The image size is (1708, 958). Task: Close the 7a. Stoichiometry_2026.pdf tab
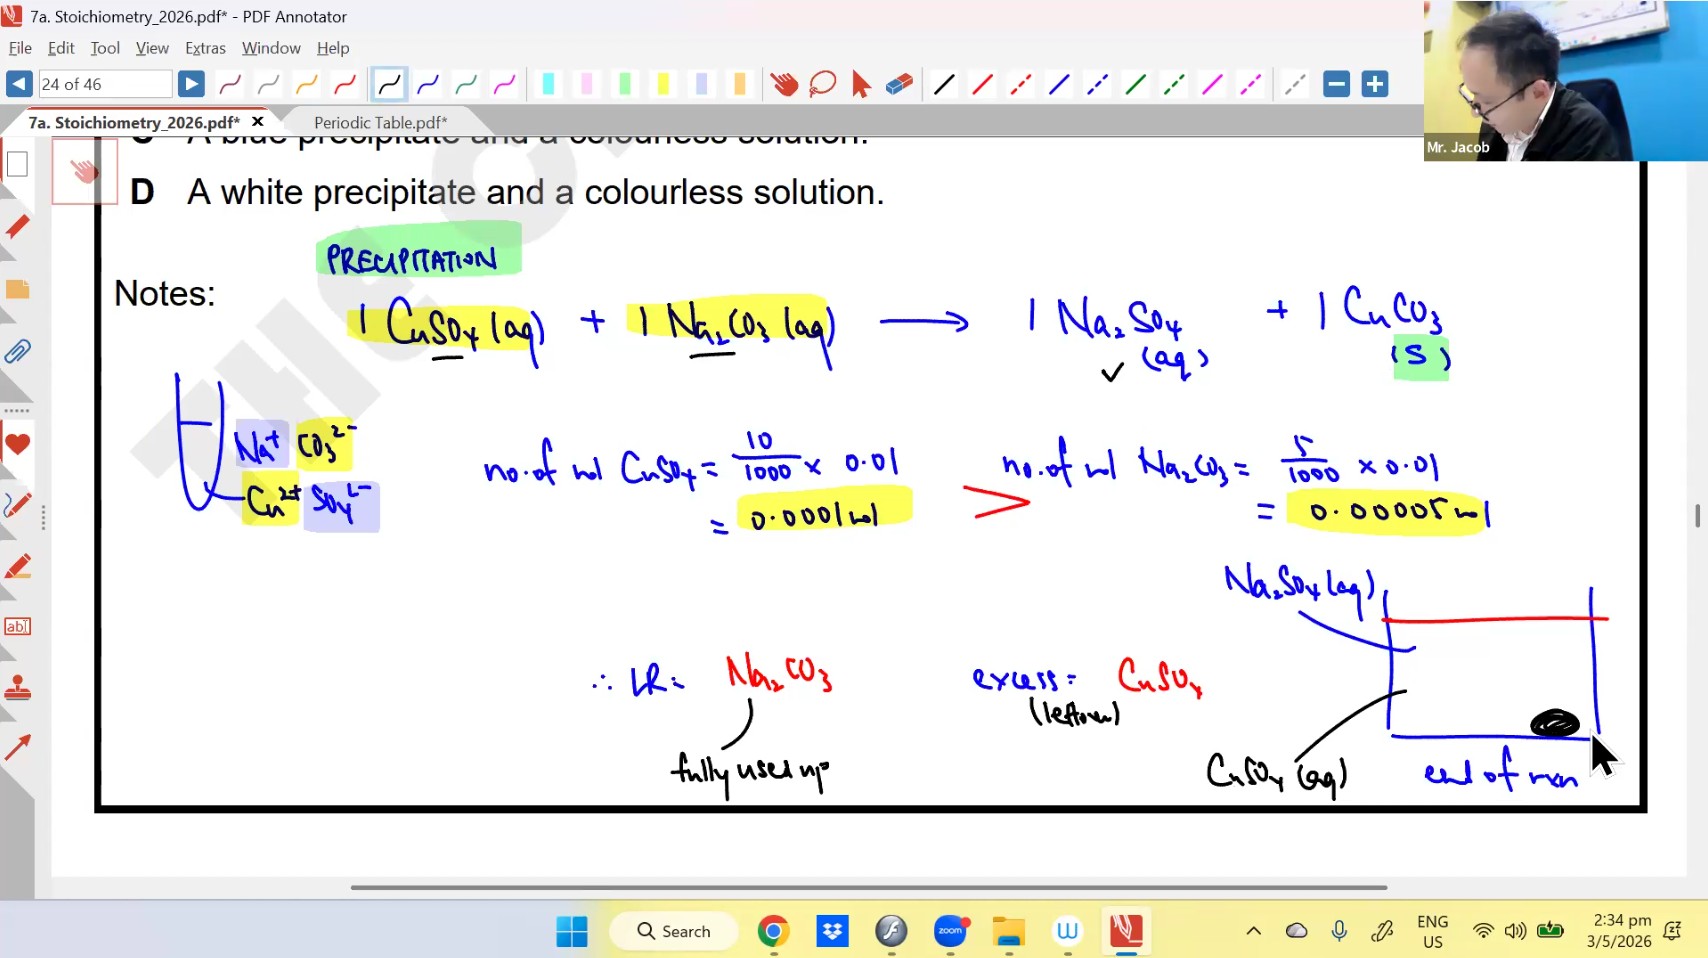tap(257, 121)
